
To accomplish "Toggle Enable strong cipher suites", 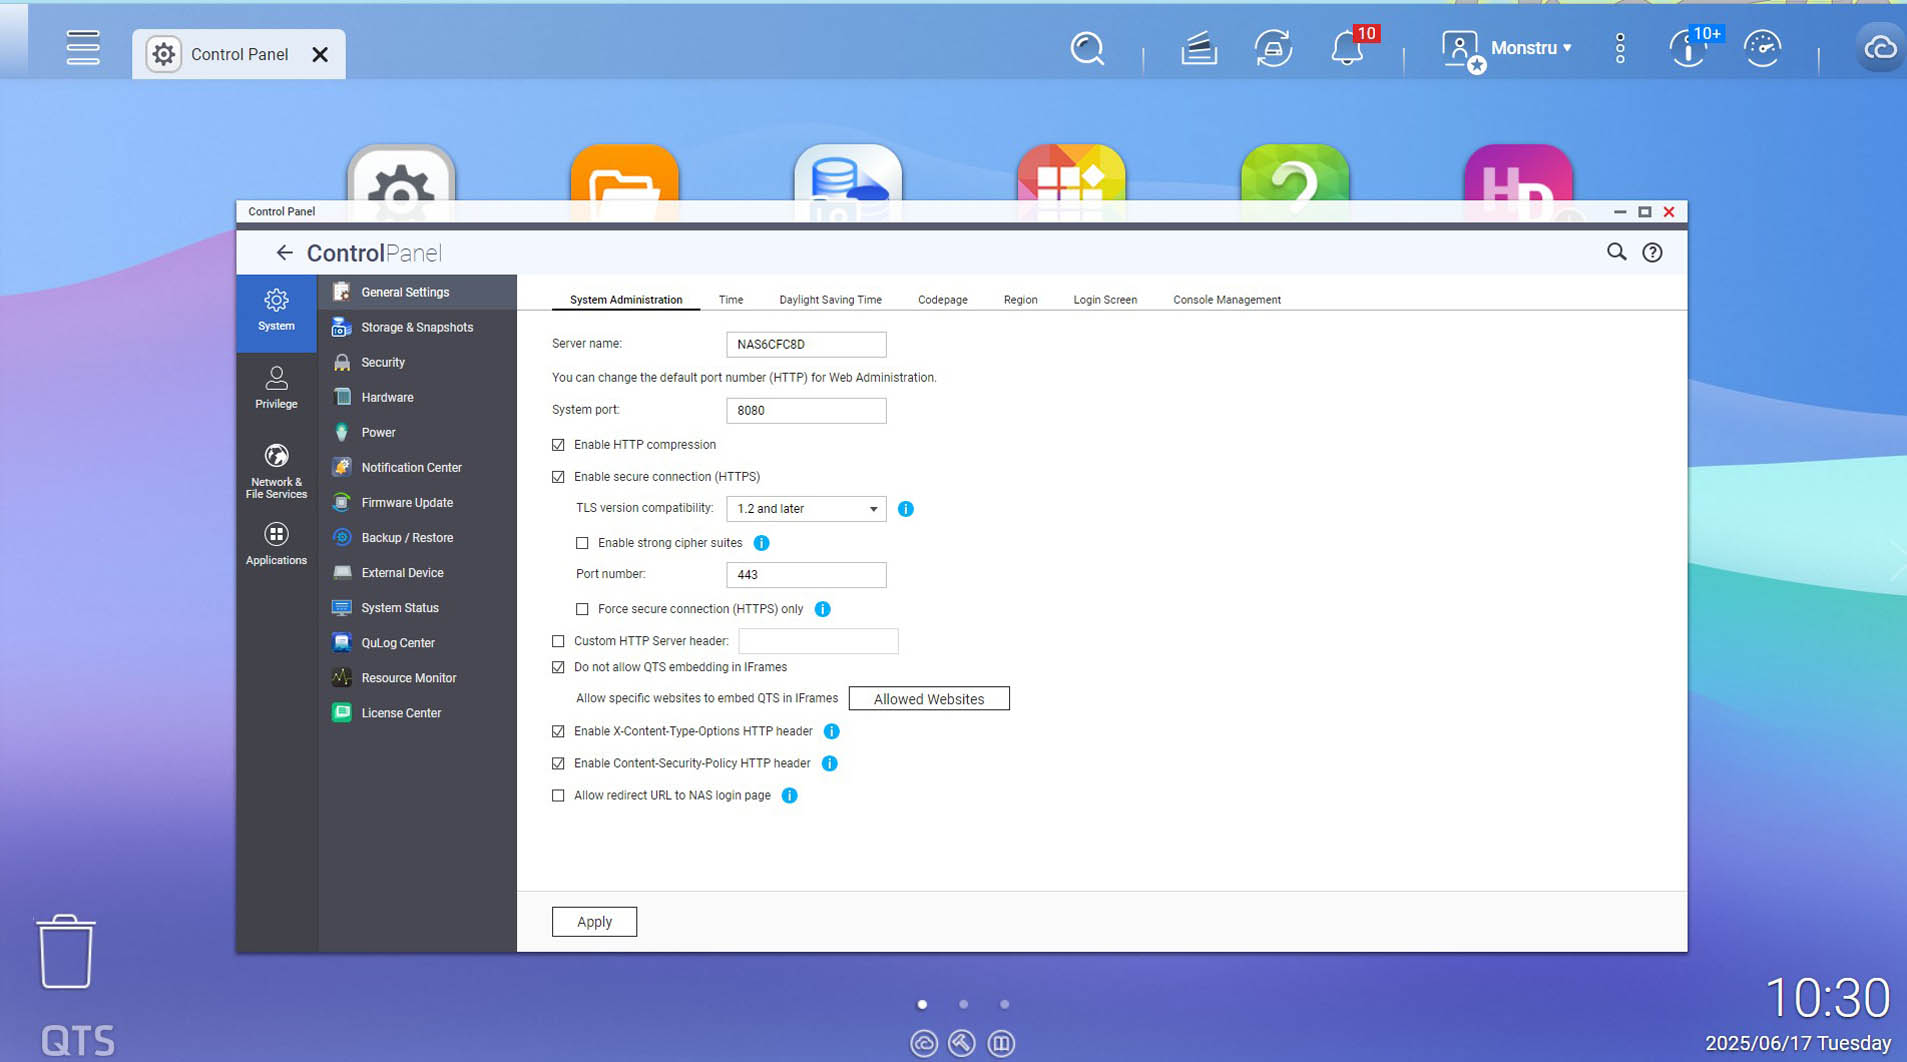I will click(x=582, y=543).
